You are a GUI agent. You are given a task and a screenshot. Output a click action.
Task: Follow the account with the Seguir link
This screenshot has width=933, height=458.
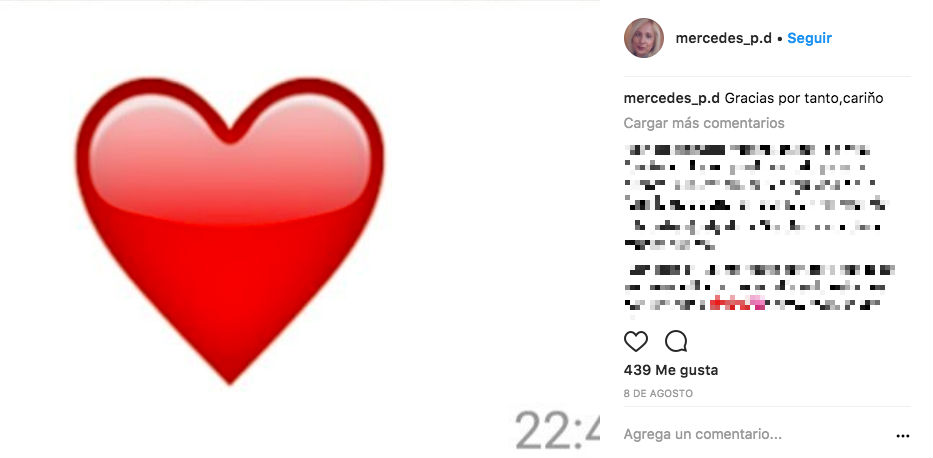809,38
